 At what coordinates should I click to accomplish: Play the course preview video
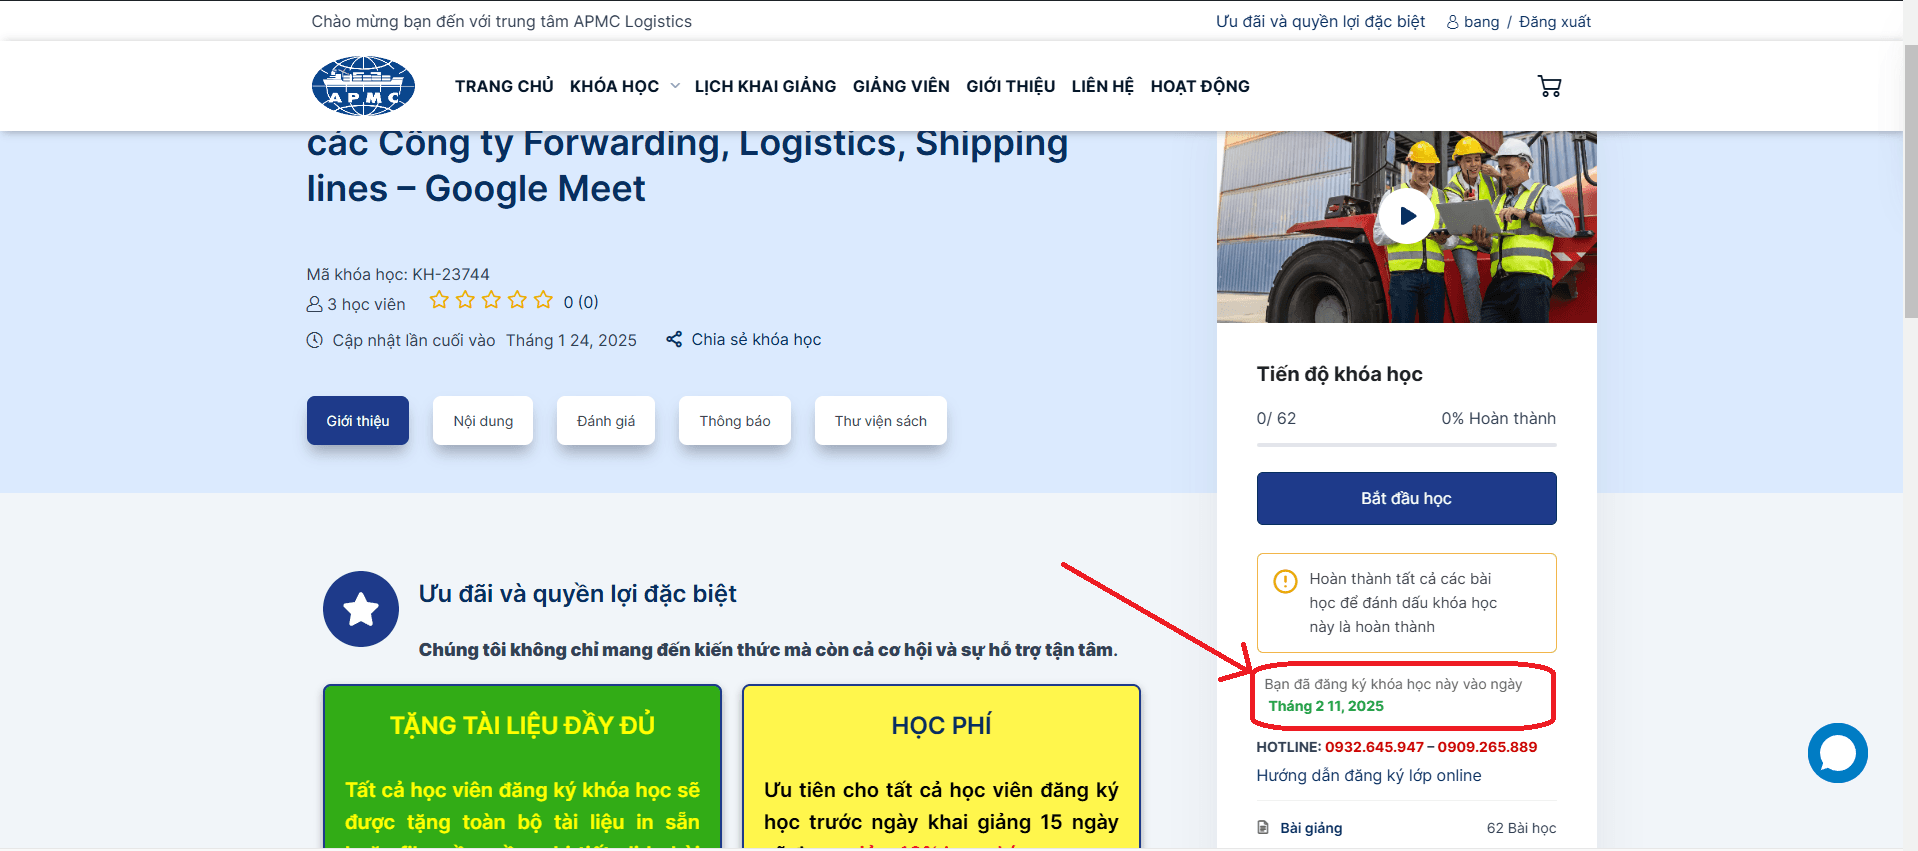[x=1406, y=216]
